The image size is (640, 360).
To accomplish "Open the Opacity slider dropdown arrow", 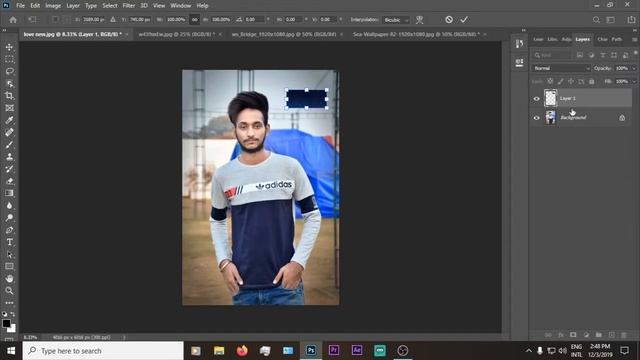I will [634, 68].
